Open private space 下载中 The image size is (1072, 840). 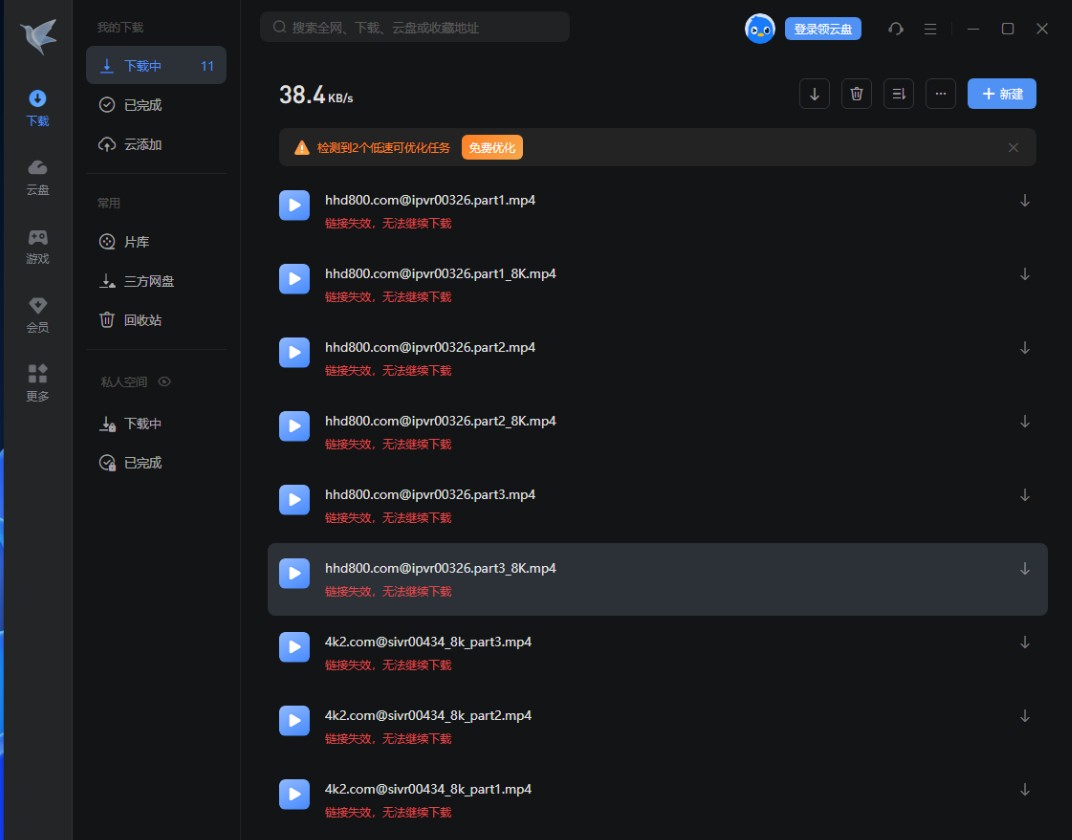coord(156,424)
